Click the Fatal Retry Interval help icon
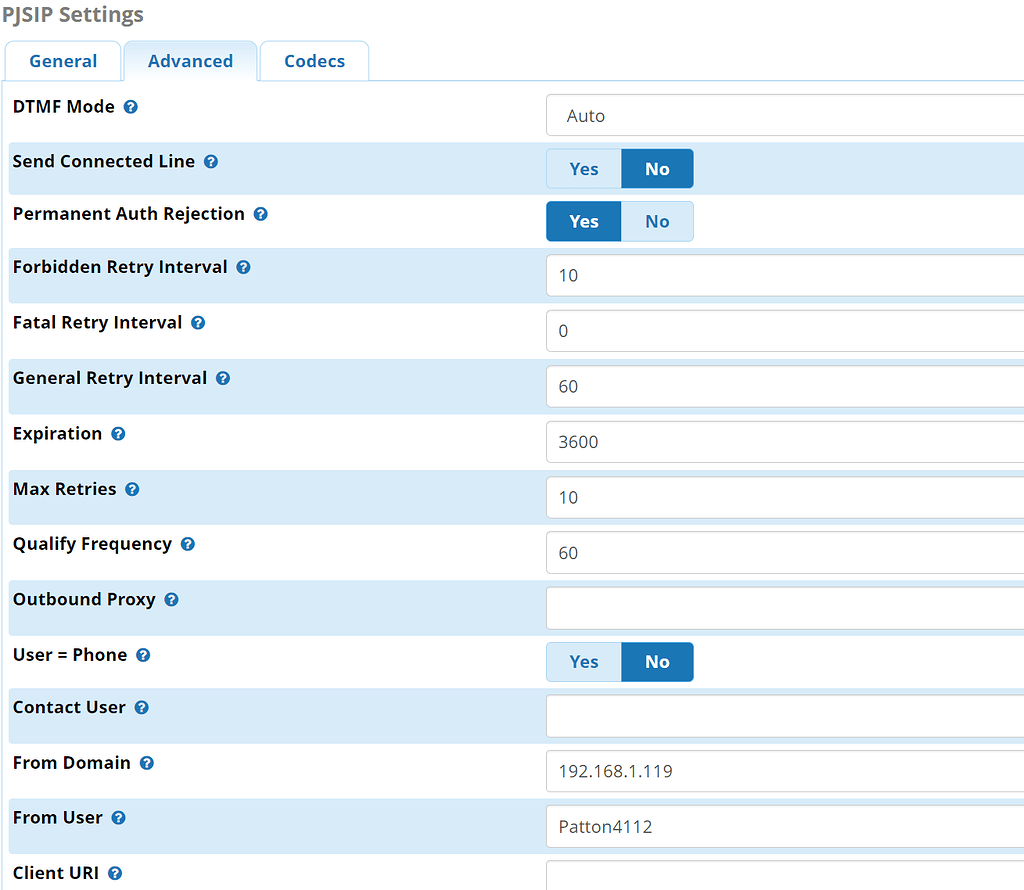 tap(197, 322)
